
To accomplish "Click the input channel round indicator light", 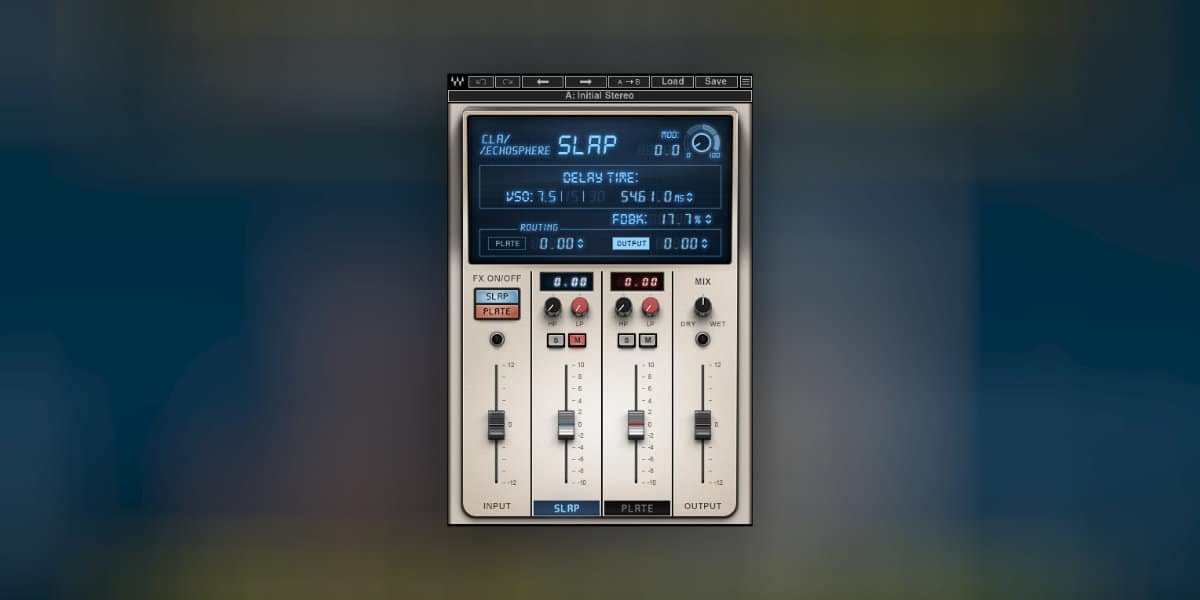I will [x=497, y=340].
